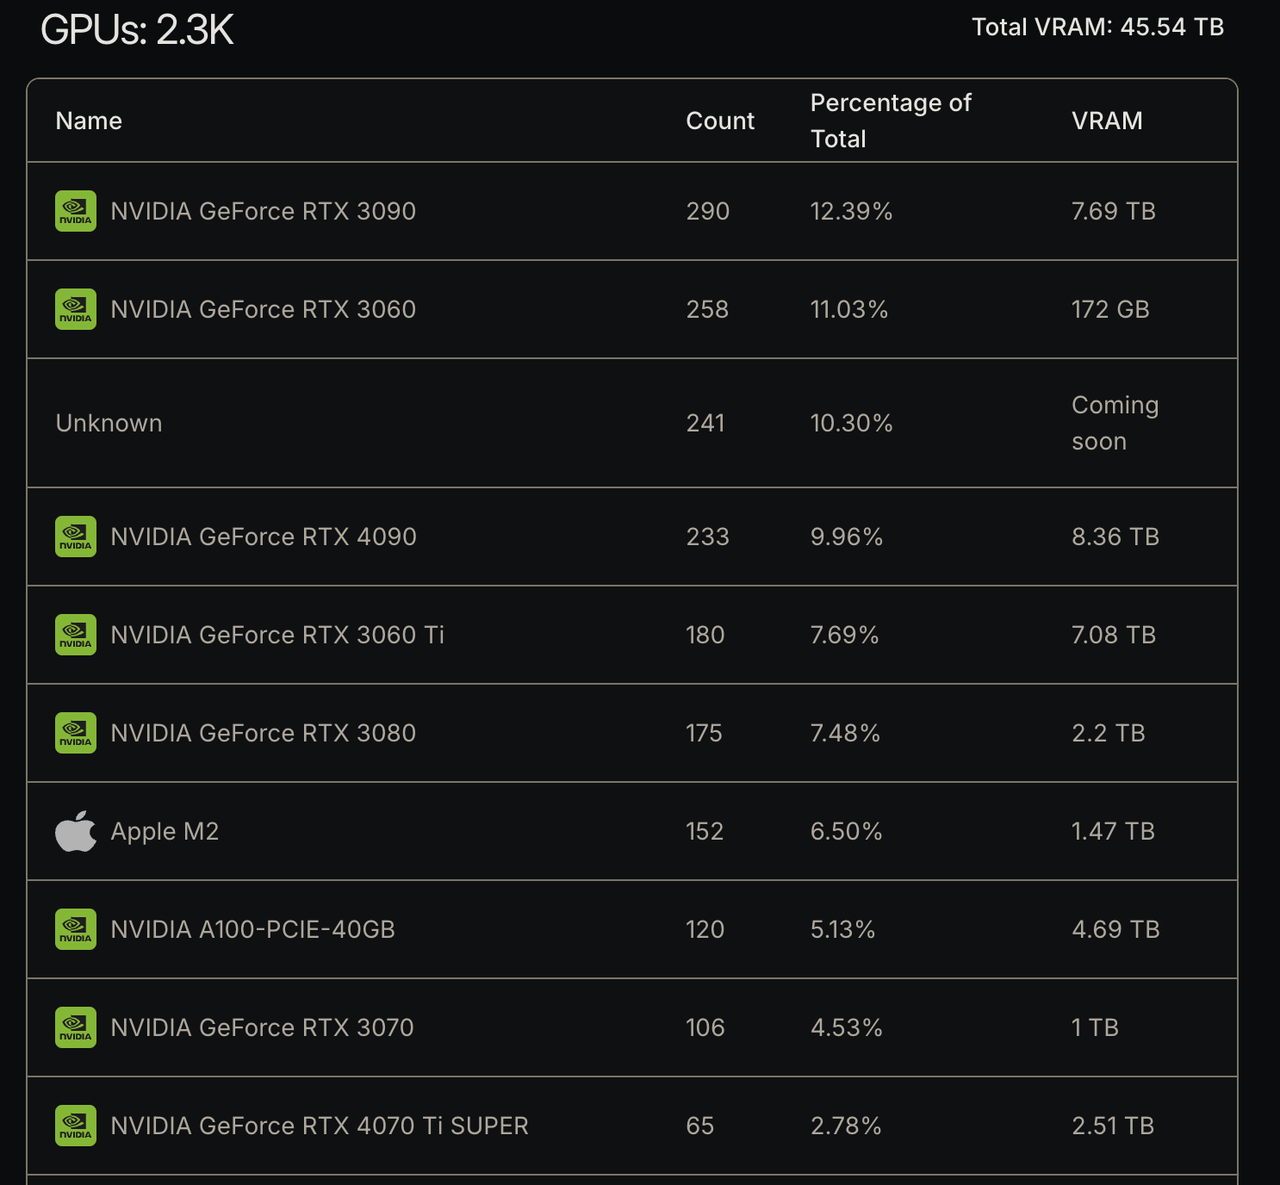Sort by the Name column header
The width and height of the screenshot is (1280, 1185).
89,121
